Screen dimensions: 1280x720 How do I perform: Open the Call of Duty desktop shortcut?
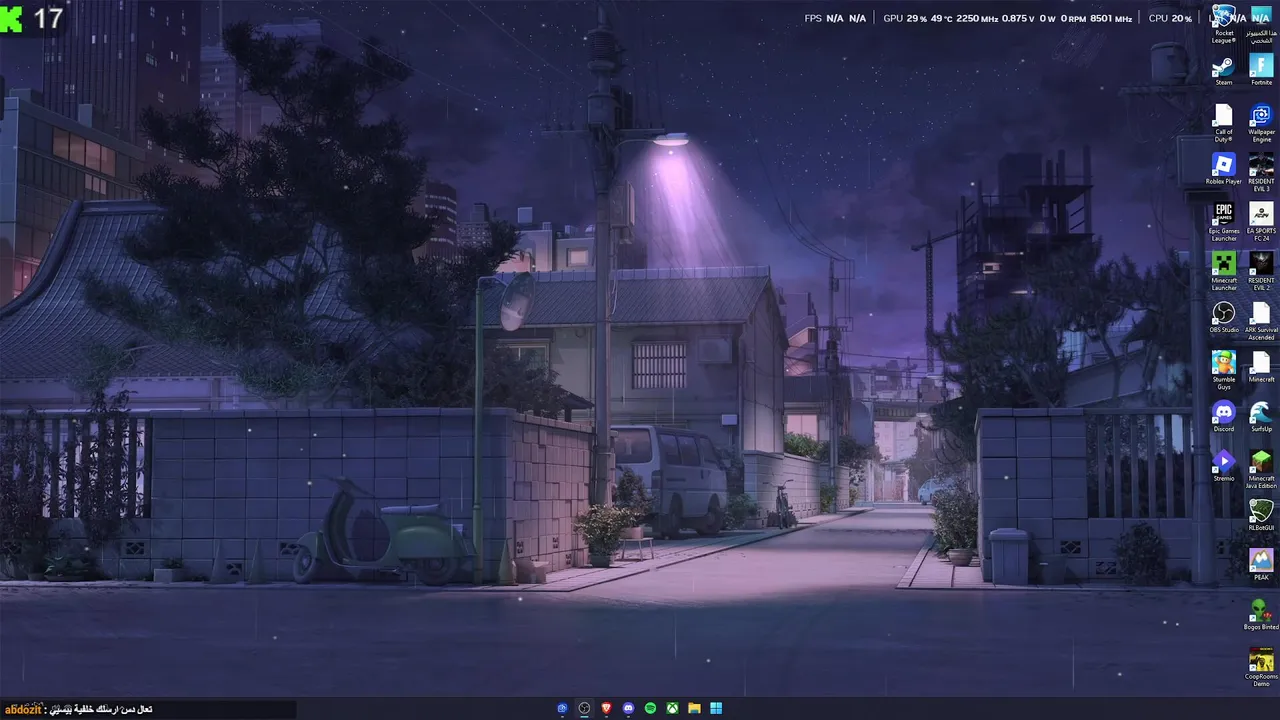pyautogui.click(x=1224, y=123)
